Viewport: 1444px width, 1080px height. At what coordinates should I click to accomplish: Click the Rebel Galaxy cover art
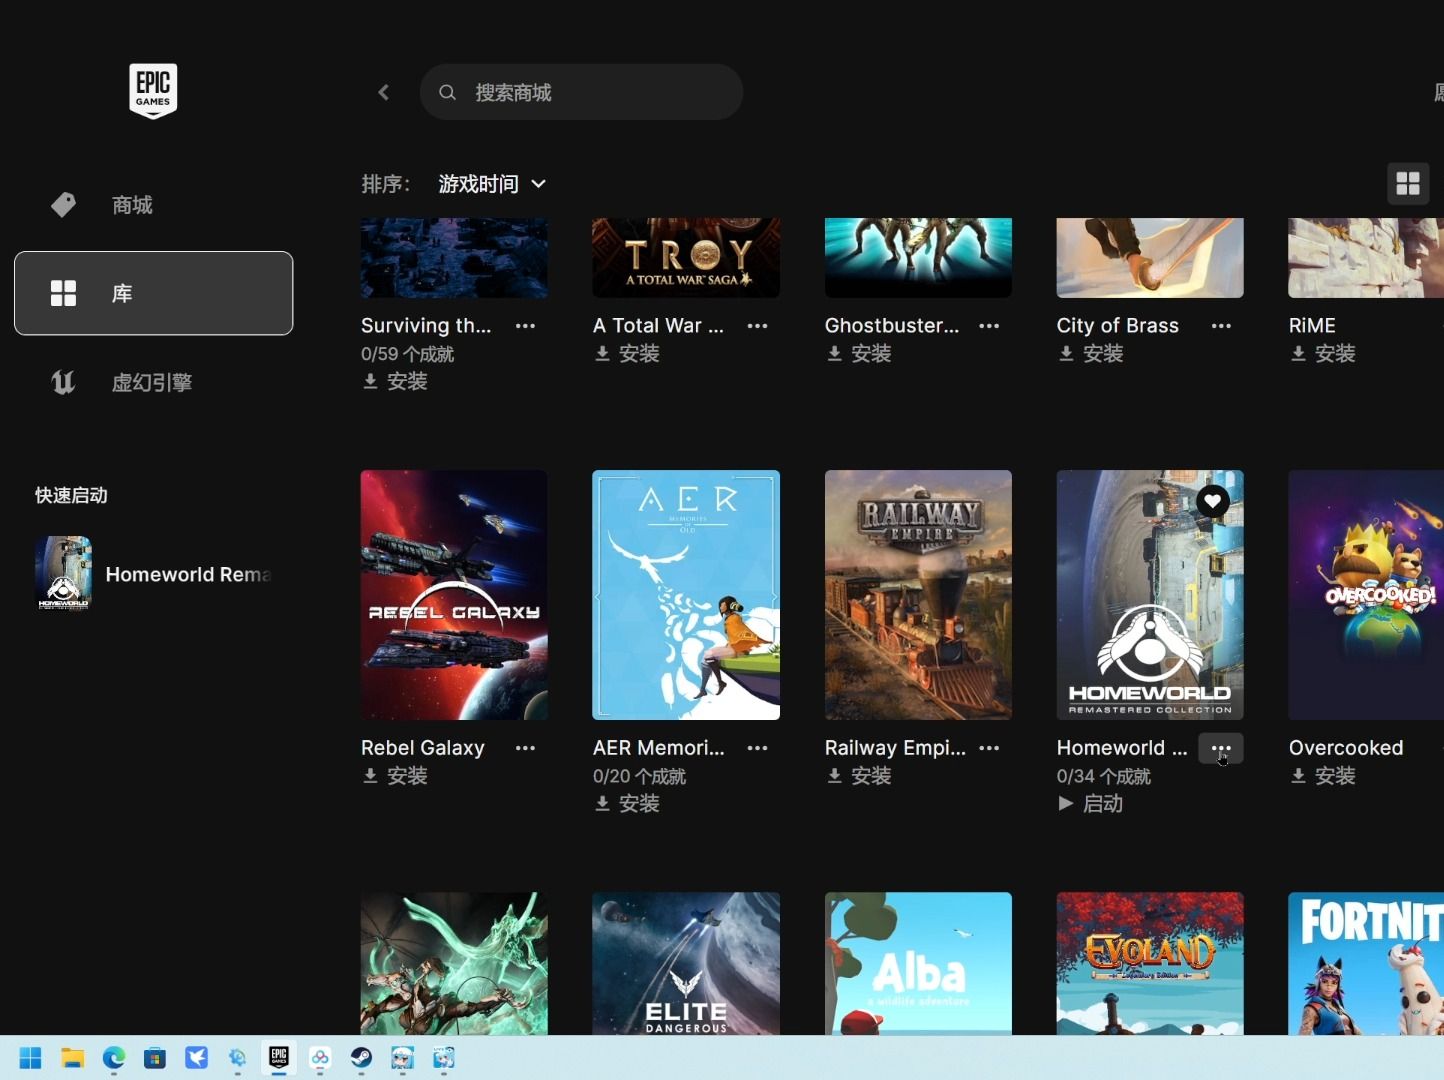pyautogui.click(x=454, y=595)
